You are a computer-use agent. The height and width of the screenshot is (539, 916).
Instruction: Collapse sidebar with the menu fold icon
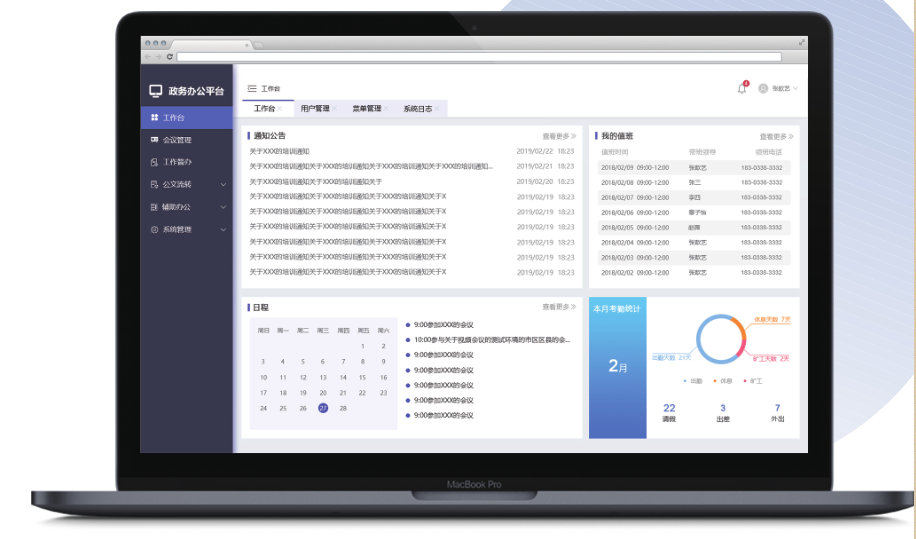[252, 88]
